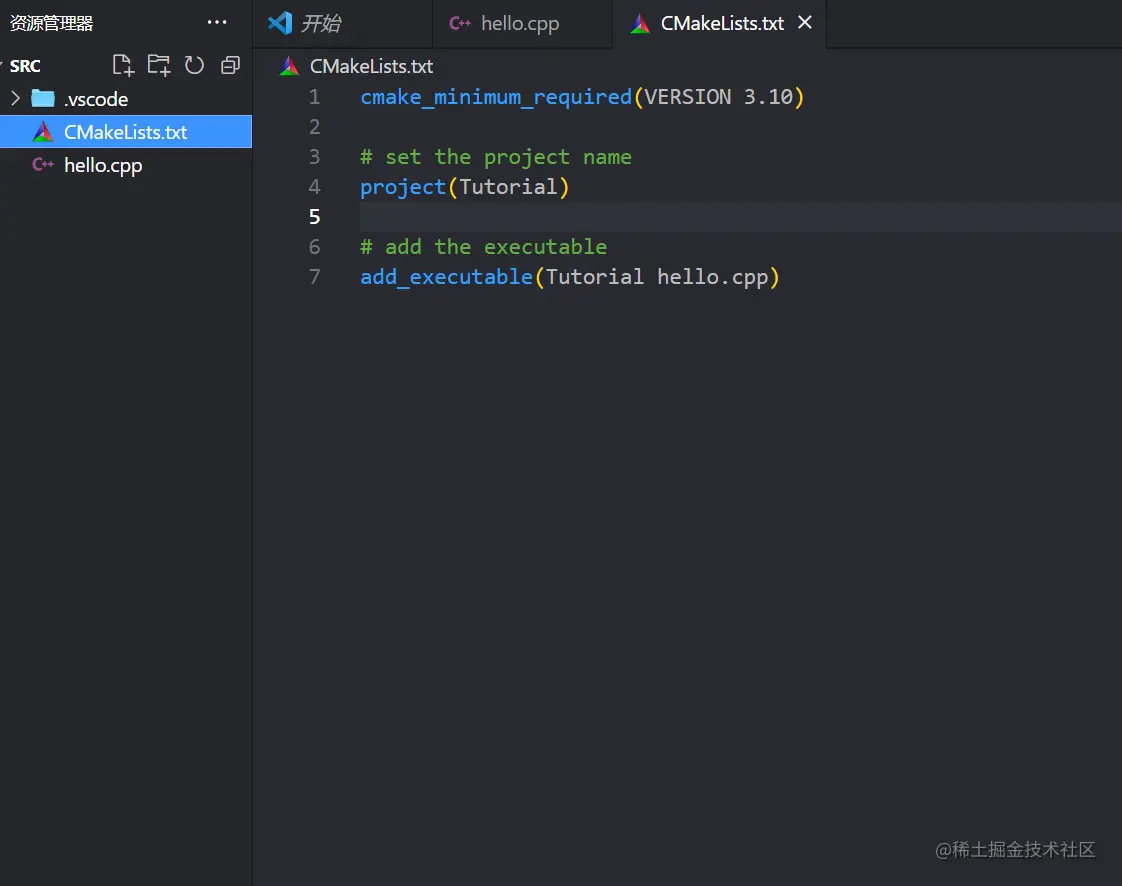Image resolution: width=1122 pixels, height=886 pixels.
Task: Switch to the hello.cpp editor tab
Action: (x=522, y=24)
